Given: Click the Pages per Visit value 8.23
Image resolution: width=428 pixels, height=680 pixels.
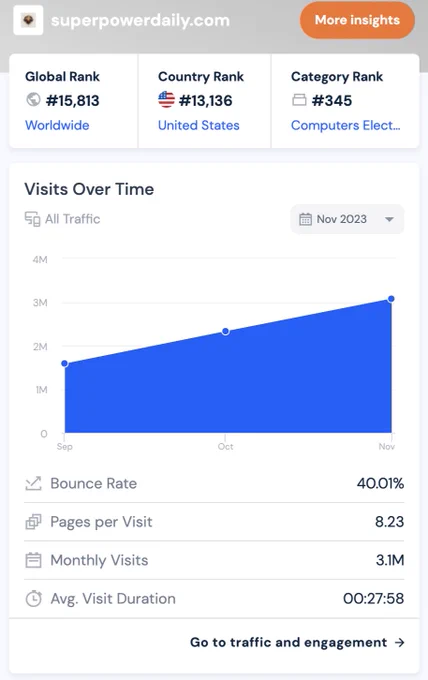Looking at the screenshot, I should pos(389,522).
